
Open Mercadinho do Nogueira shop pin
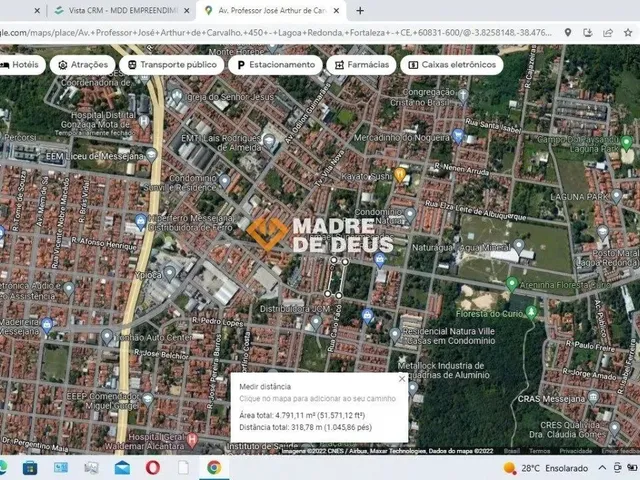coord(458,135)
